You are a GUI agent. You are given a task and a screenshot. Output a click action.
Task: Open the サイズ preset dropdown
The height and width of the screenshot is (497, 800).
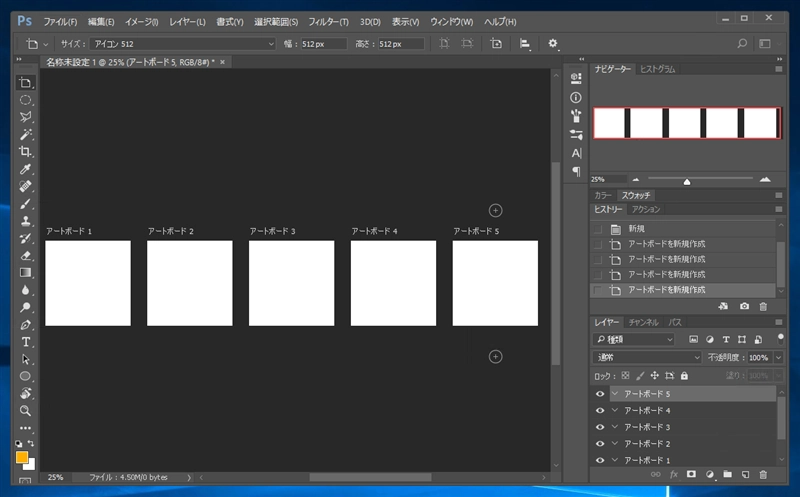pyautogui.click(x=181, y=44)
